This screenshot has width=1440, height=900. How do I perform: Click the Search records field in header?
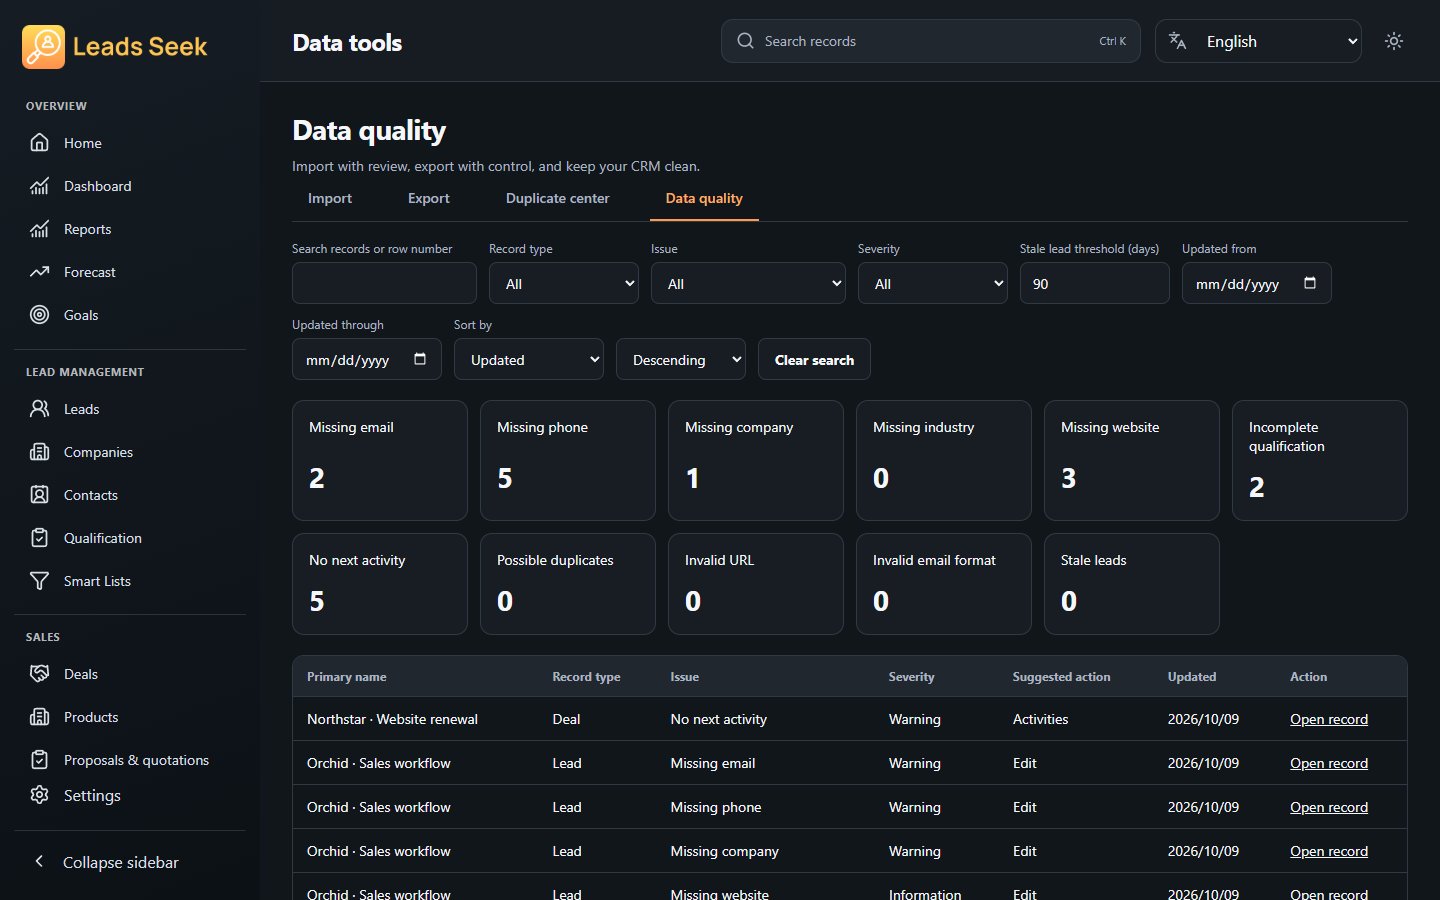click(x=931, y=41)
